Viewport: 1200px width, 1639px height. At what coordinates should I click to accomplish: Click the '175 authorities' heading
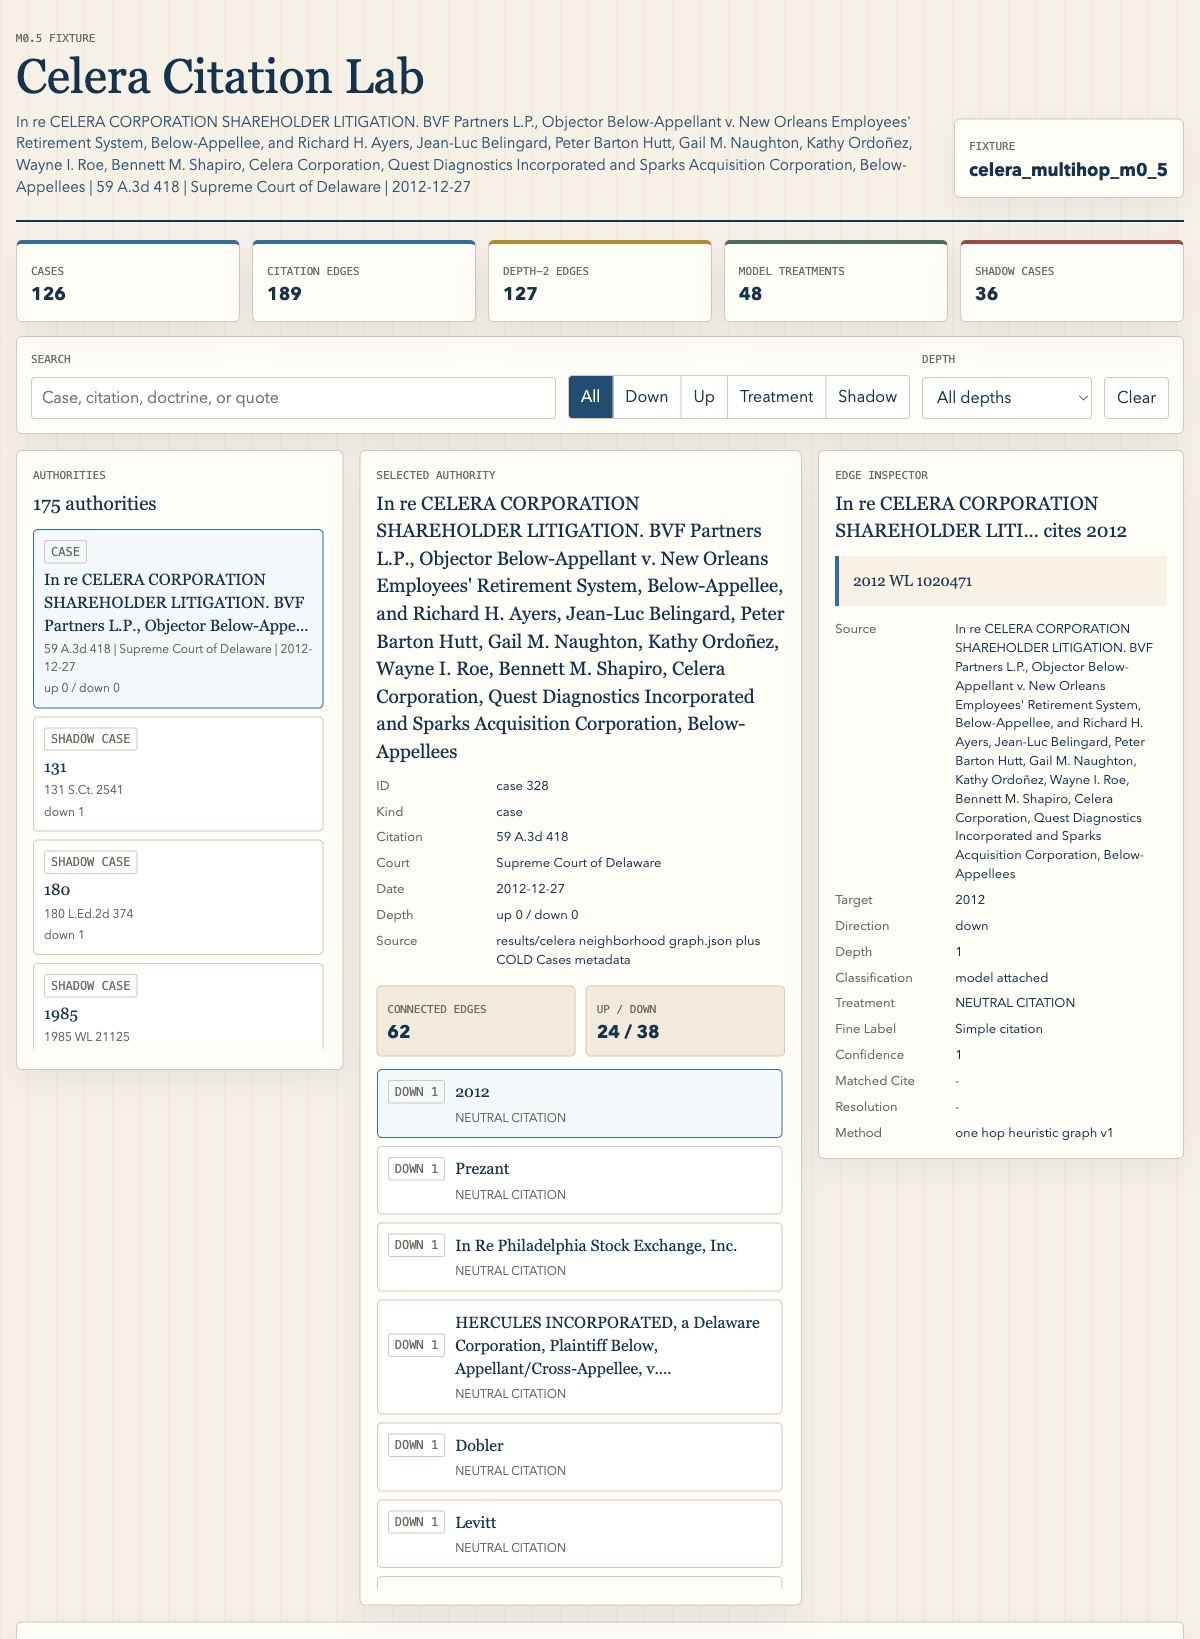[x=95, y=504]
